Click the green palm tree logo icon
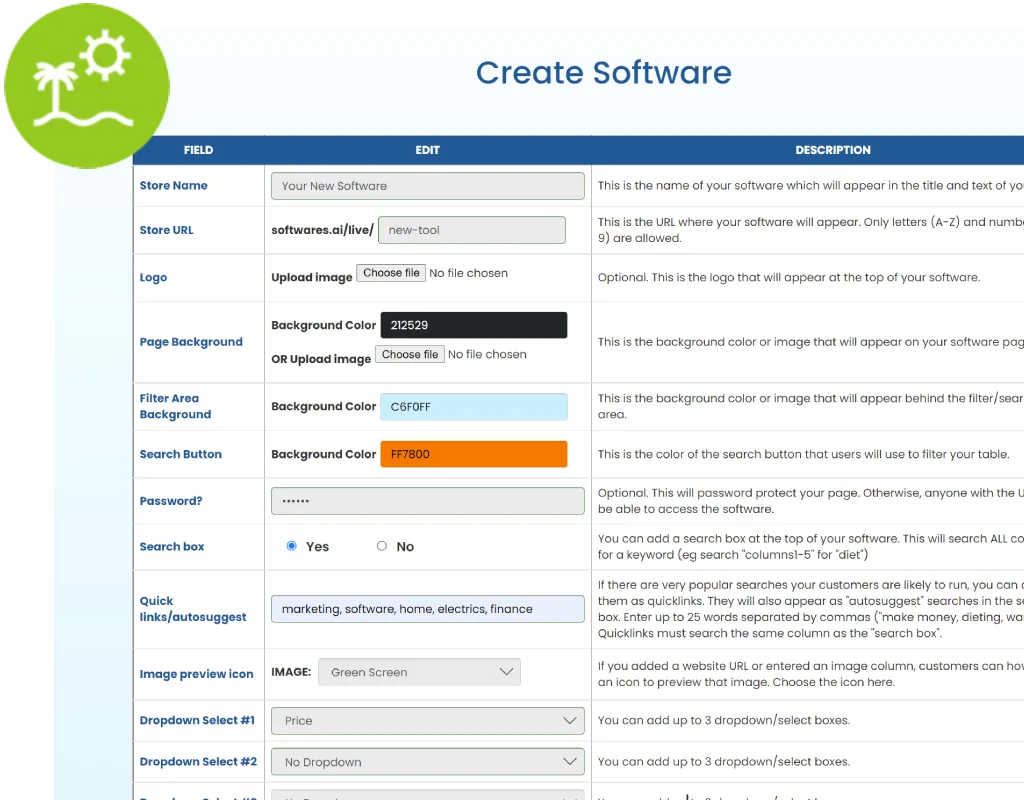 point(87,86)
